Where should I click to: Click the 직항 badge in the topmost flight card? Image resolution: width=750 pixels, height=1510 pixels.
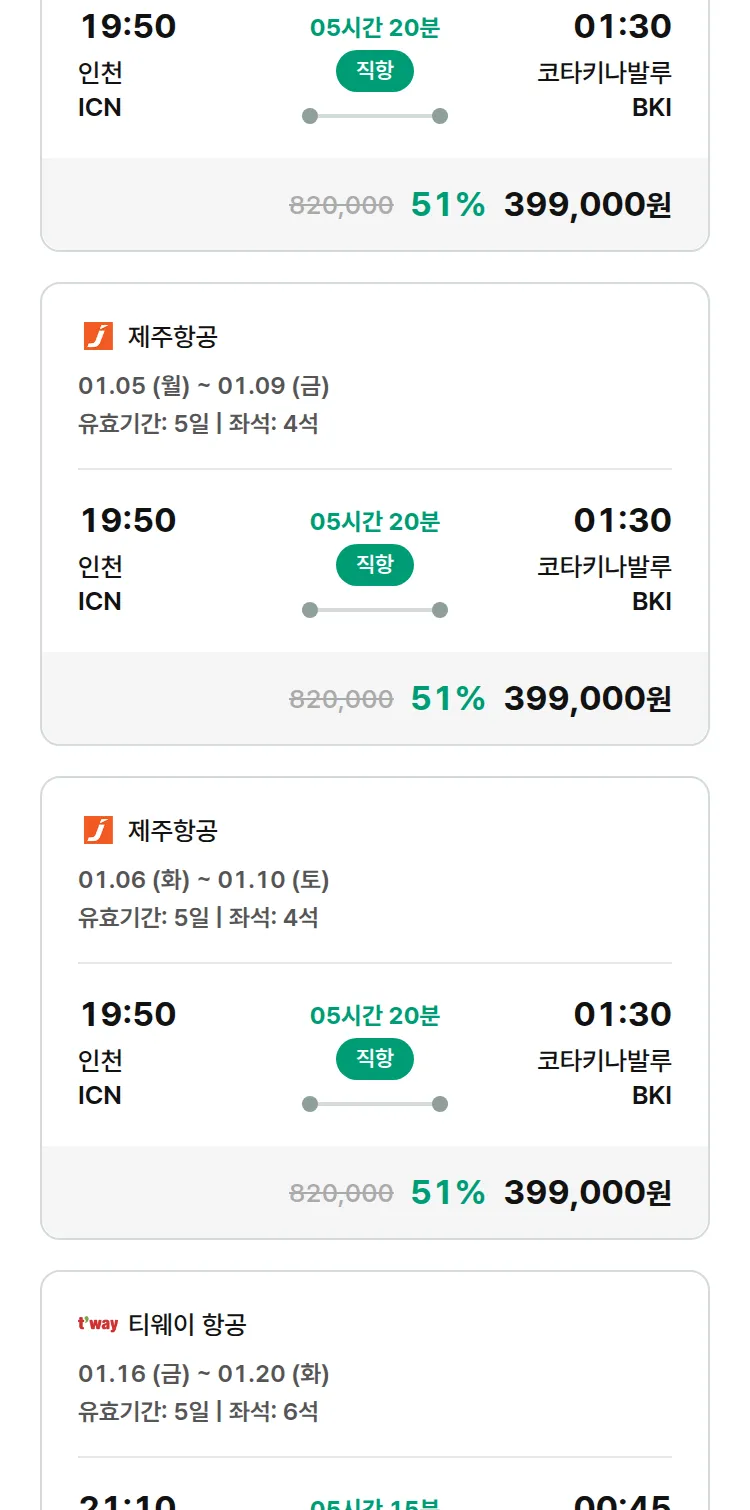coord(375,71)
